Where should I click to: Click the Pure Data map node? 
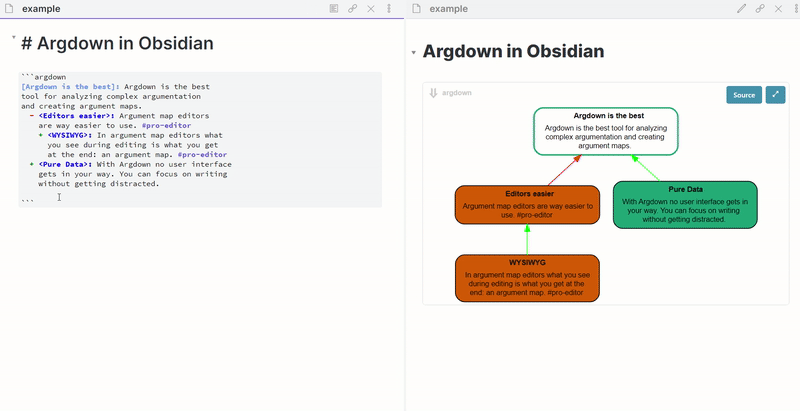[685, 204]
